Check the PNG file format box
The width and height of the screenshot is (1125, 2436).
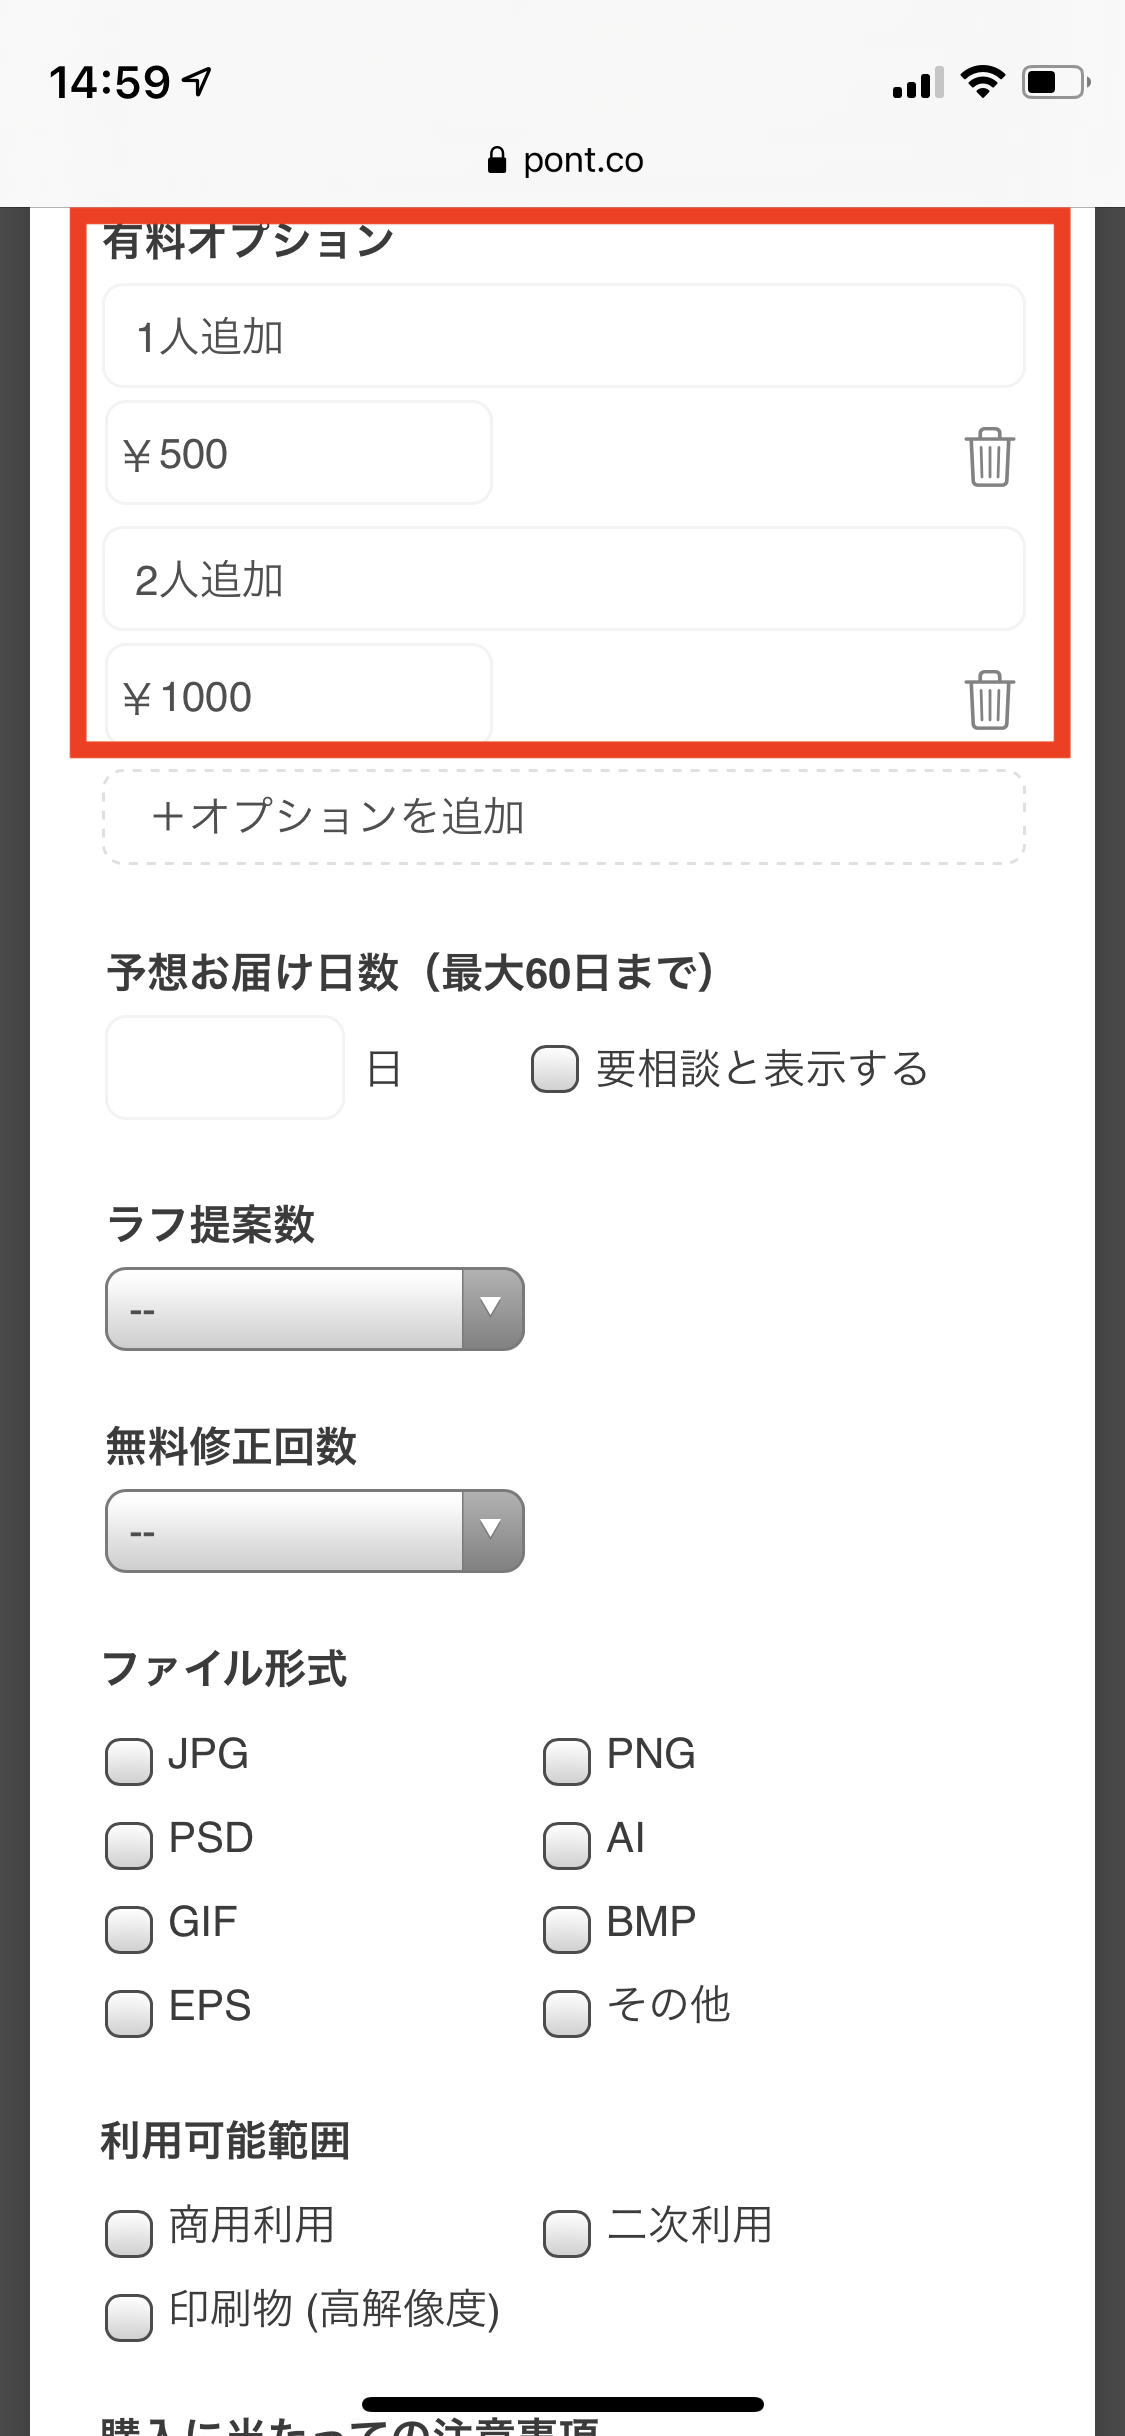pos(567,1761)
